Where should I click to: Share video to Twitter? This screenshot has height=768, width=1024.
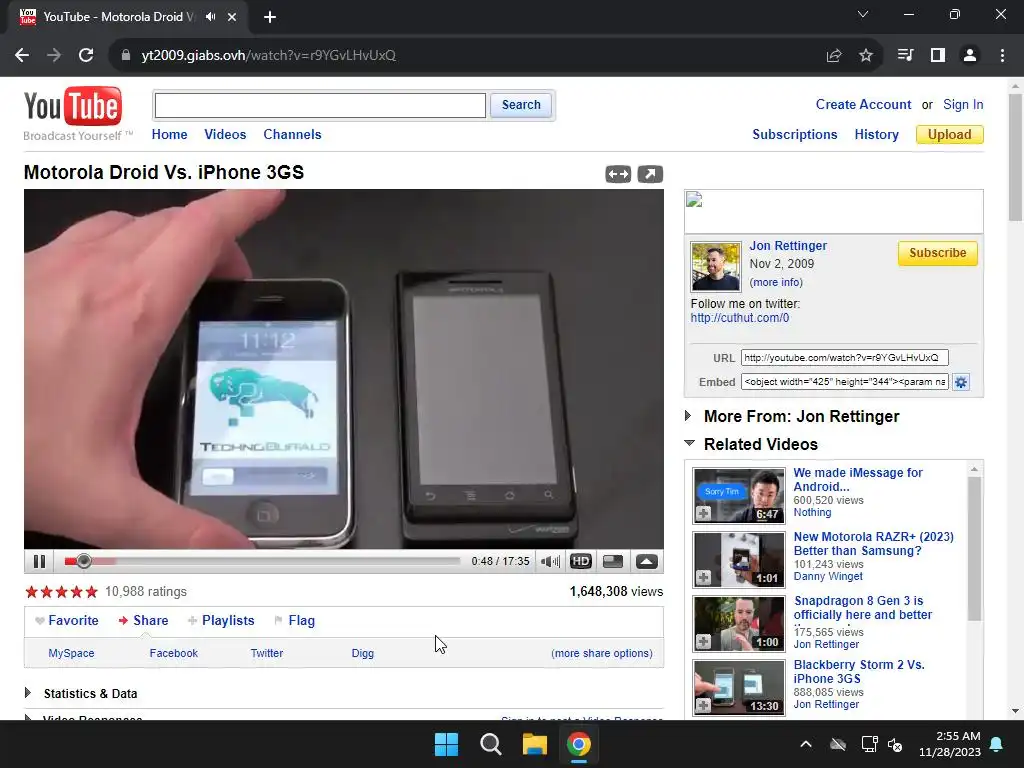pos(267,653)
